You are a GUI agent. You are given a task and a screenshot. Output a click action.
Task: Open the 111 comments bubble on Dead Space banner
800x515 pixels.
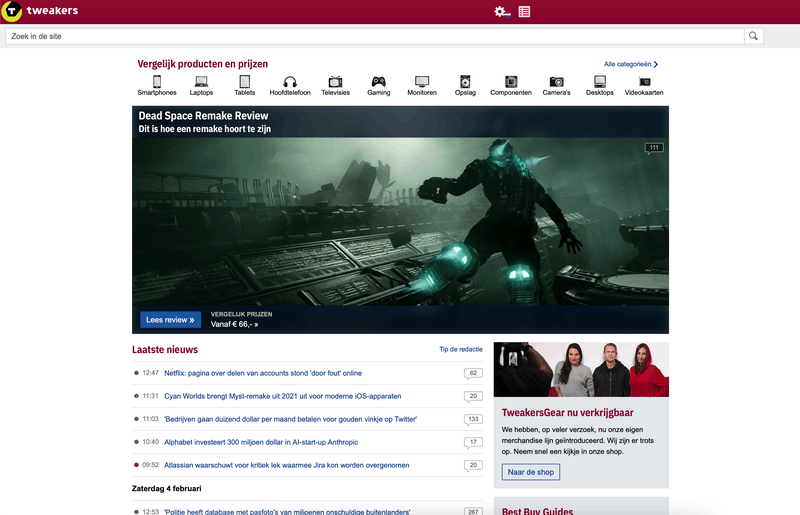[x=654, y=148]
